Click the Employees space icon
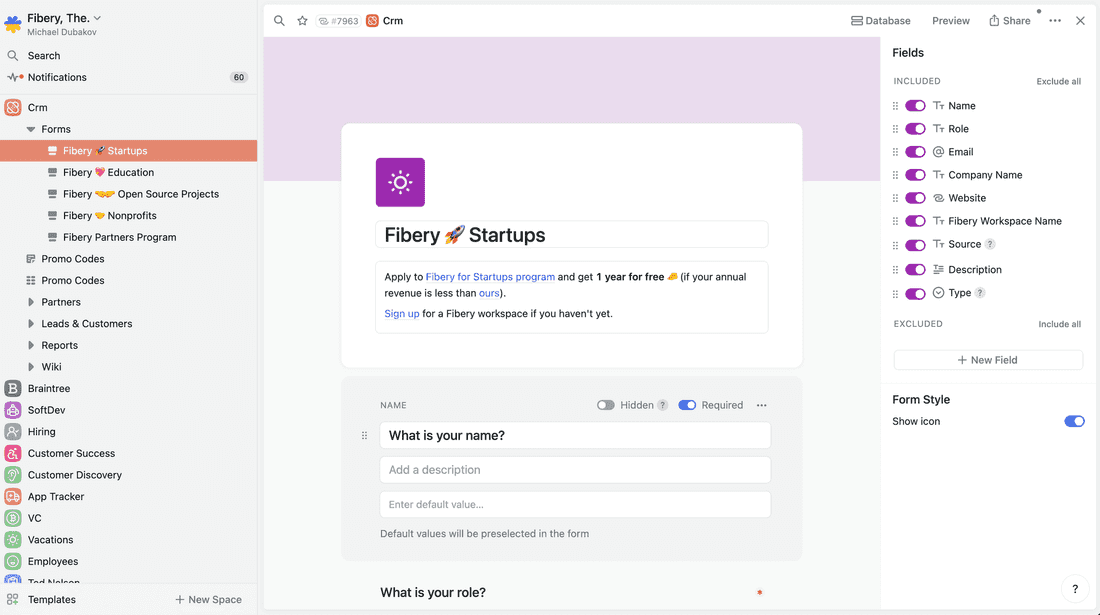Viewport: 1100px width, 615px height. pyautogui.click(x=12, y=561)
